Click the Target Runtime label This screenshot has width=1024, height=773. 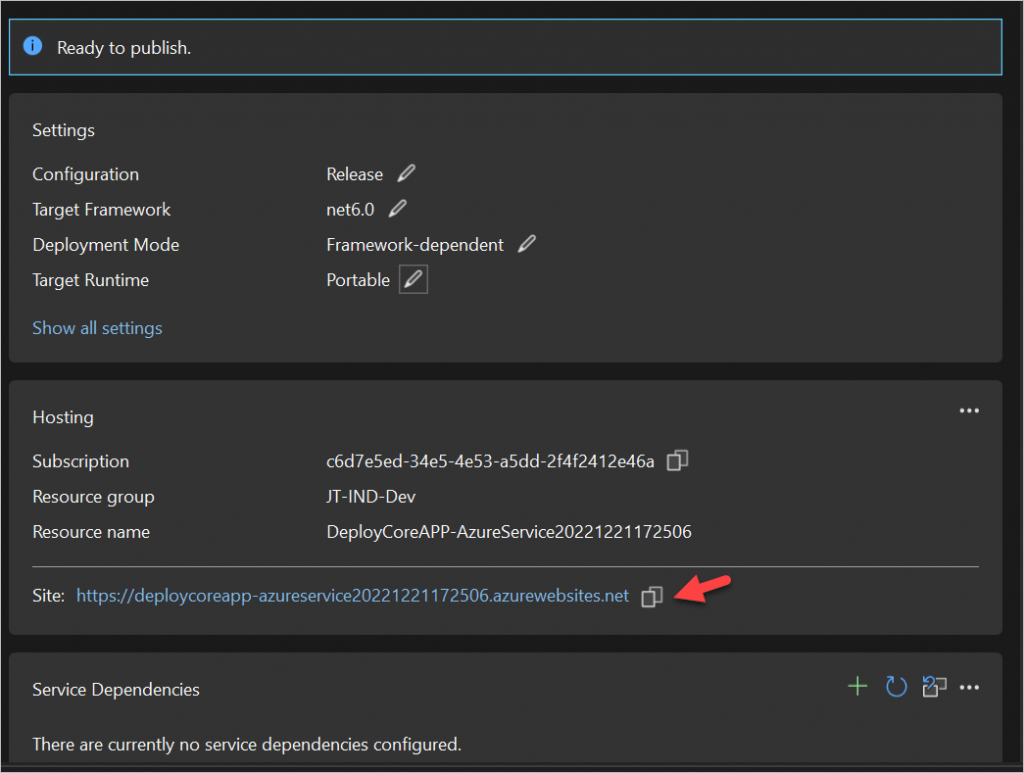(91, 280)
